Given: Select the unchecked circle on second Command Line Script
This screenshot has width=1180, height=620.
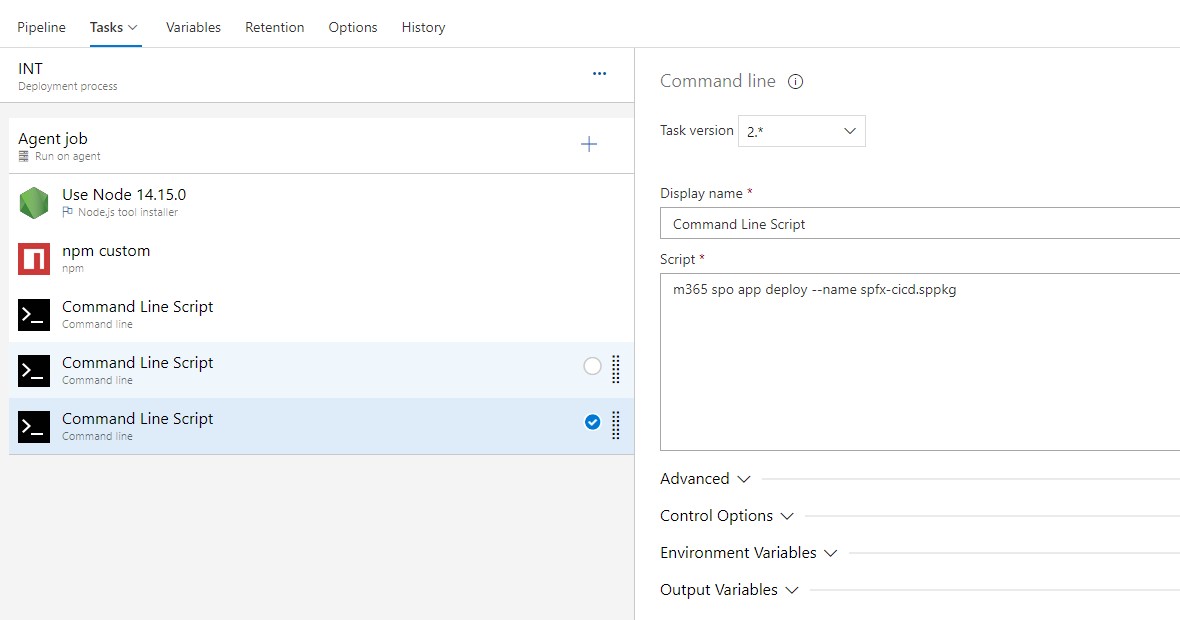Looking at the screenshot, I should click(x=592, y=367).
